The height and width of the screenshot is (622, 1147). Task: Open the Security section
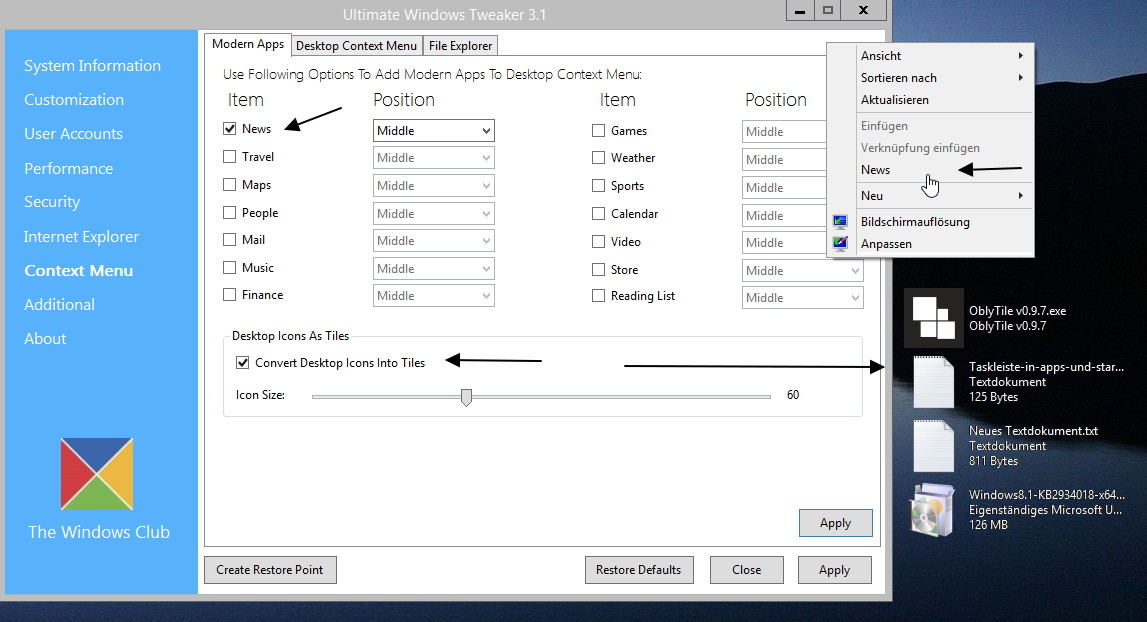pyautogui.click(x=52, y=202)
